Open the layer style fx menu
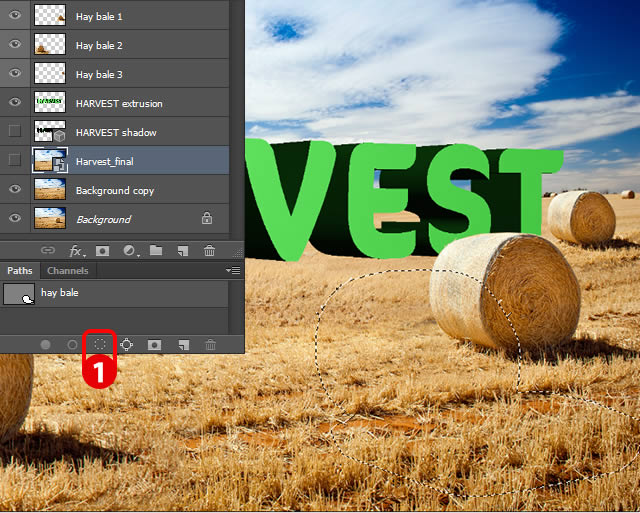 76,251
